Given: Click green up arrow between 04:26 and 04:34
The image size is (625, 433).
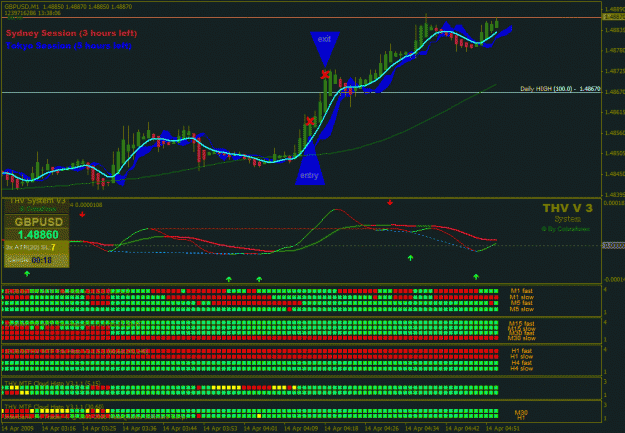Looking at the screenshot, I should [411, 258].
